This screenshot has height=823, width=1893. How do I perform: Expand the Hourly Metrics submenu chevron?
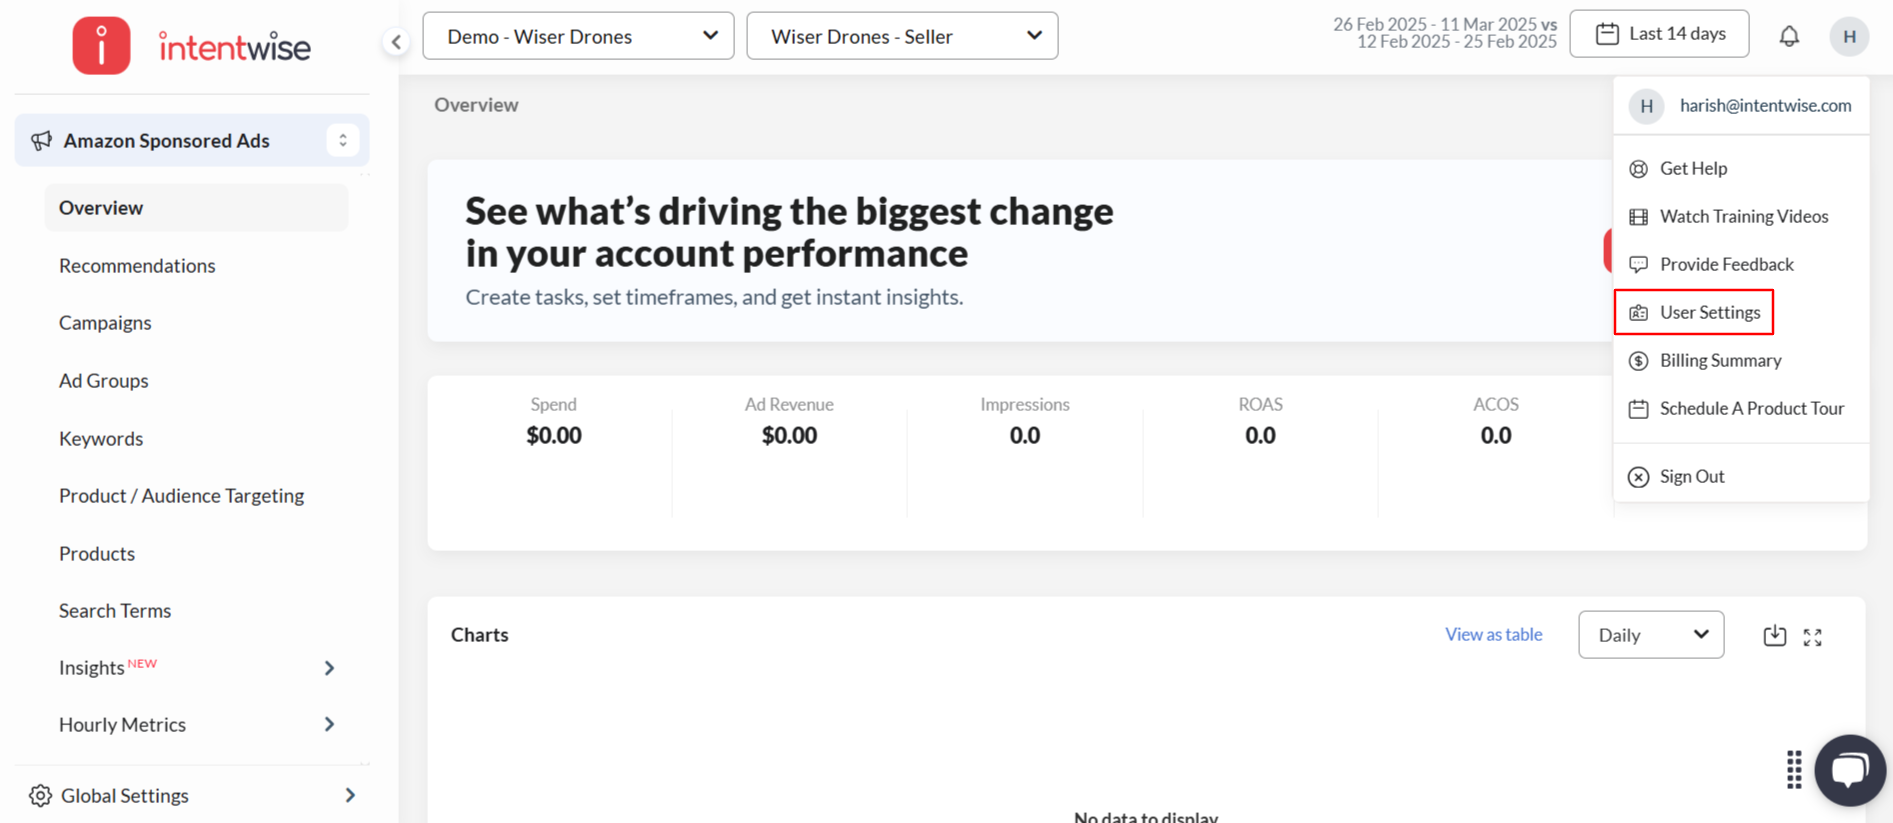(329, 724)
